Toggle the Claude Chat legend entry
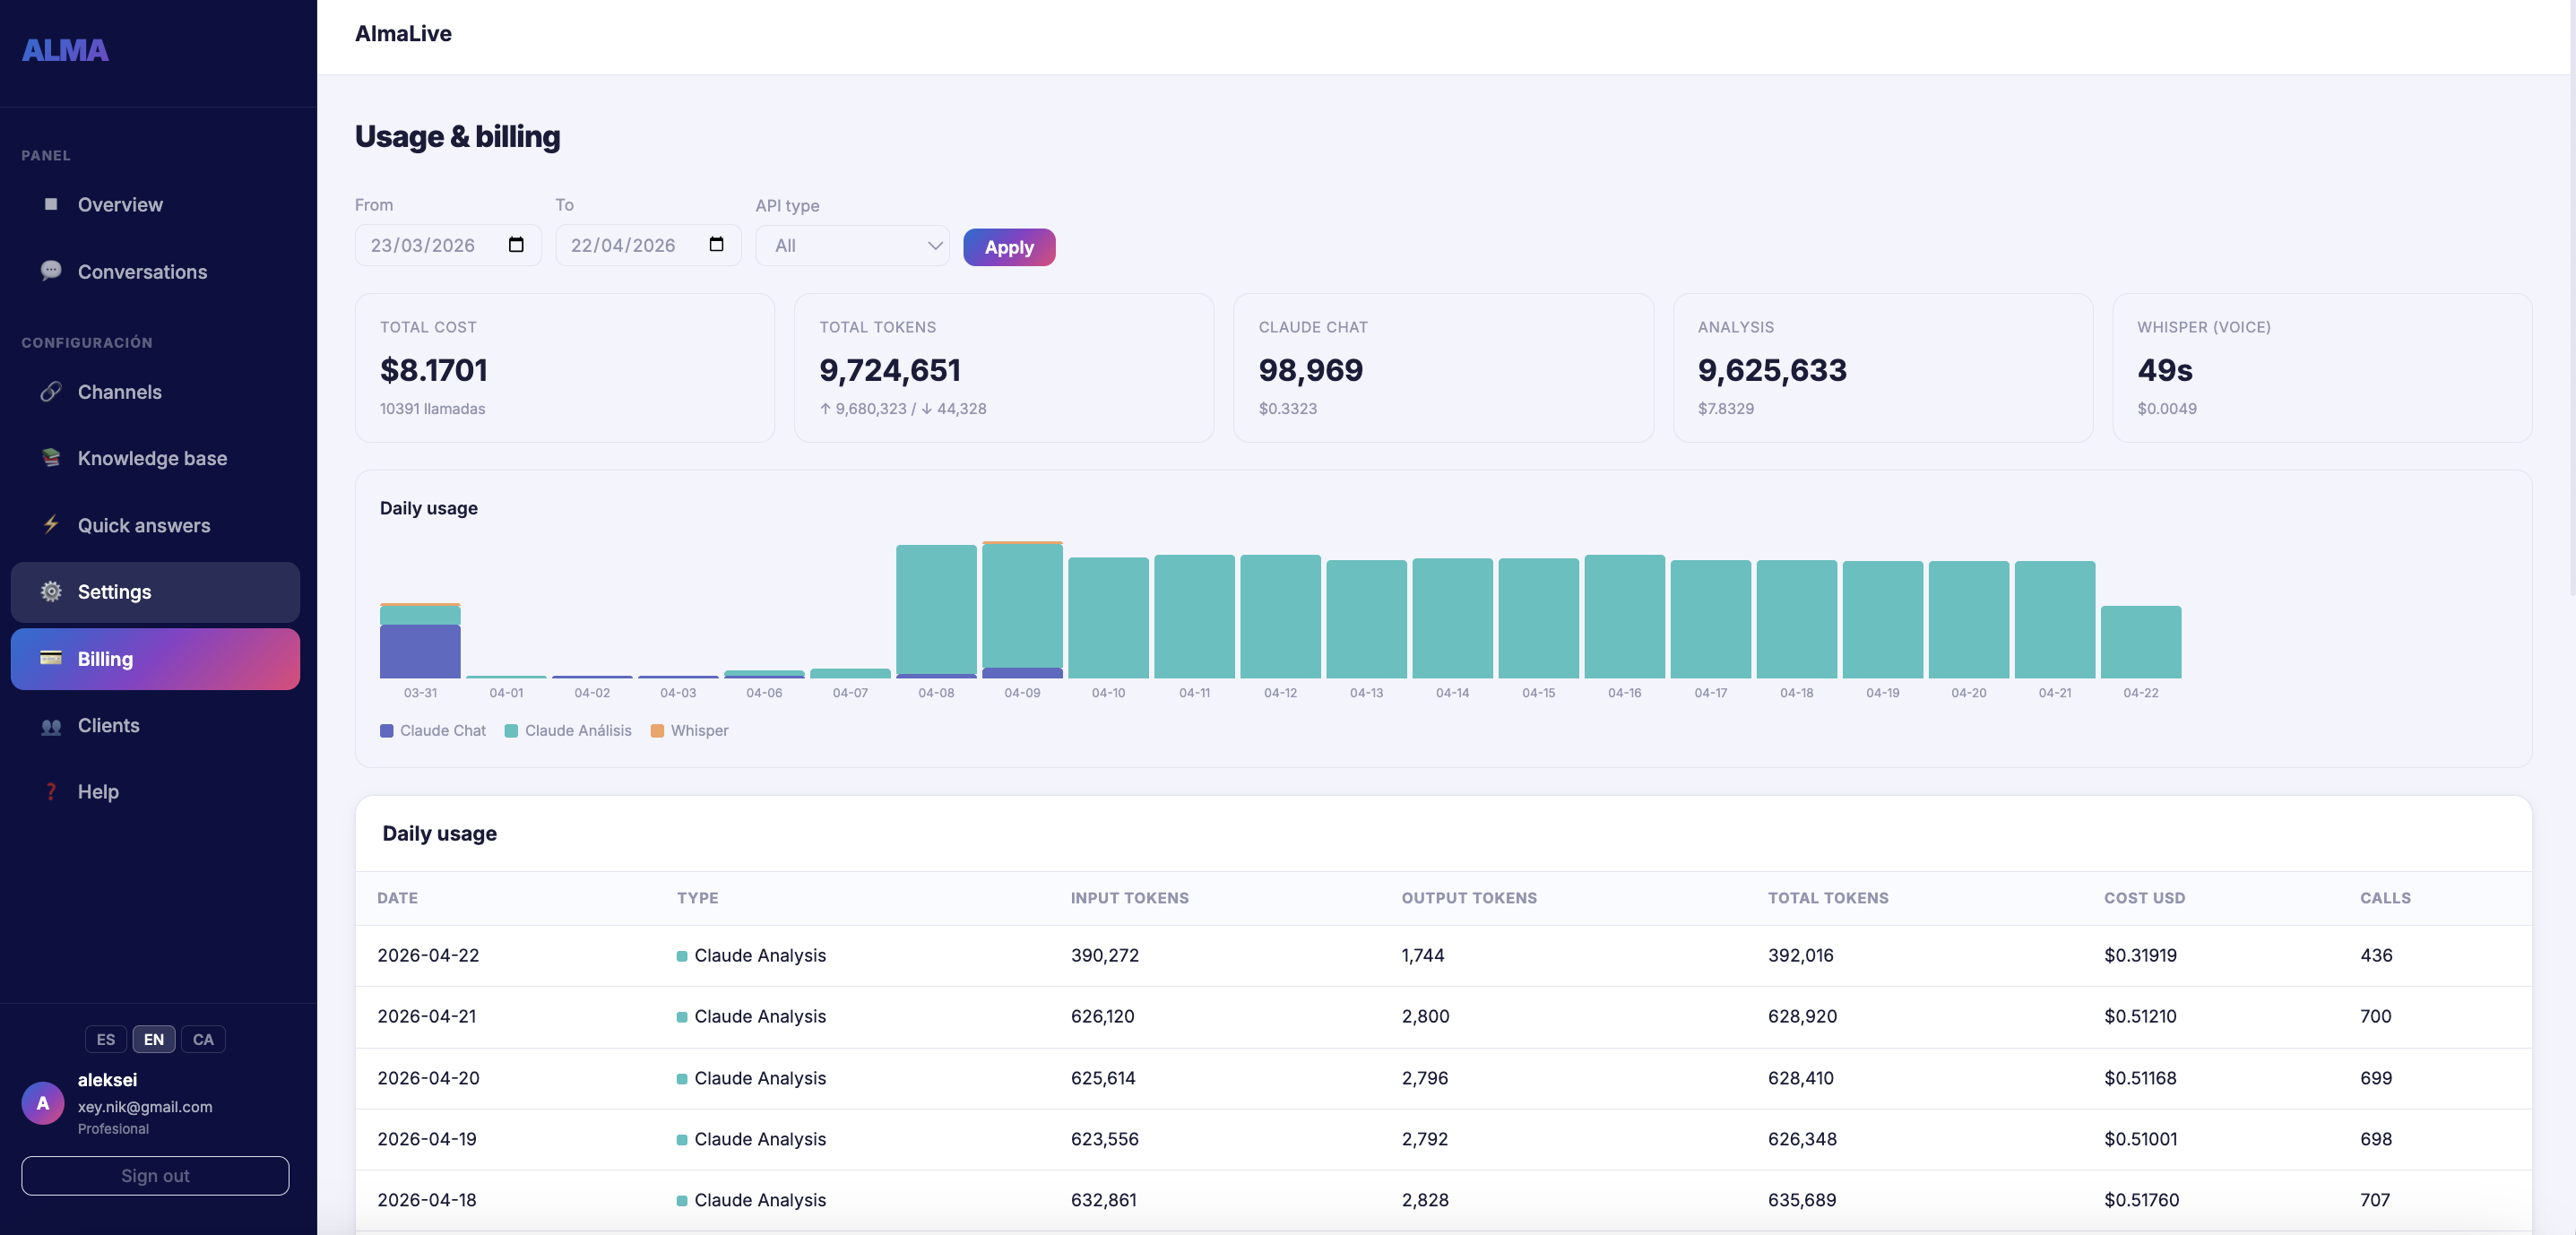The image size is (2576, 1235). pos(432,730)
